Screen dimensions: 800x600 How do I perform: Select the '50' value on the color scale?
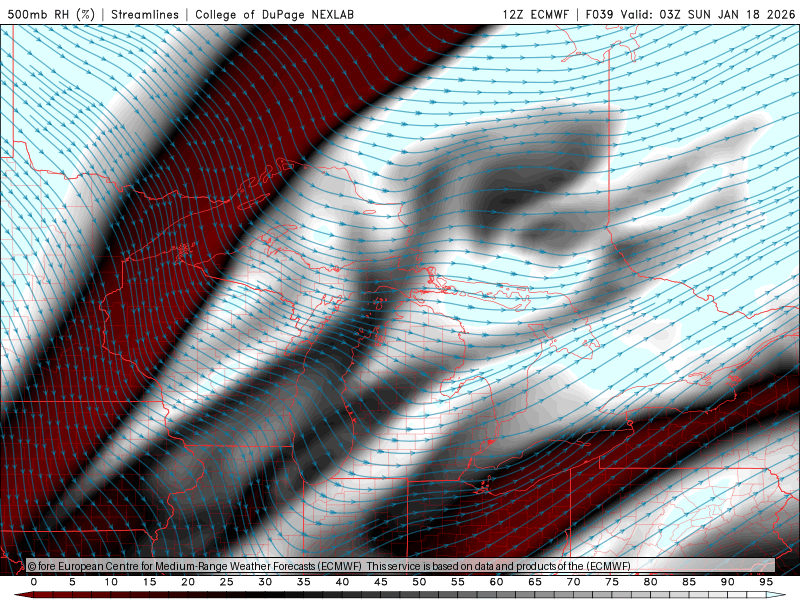(419, 582)
